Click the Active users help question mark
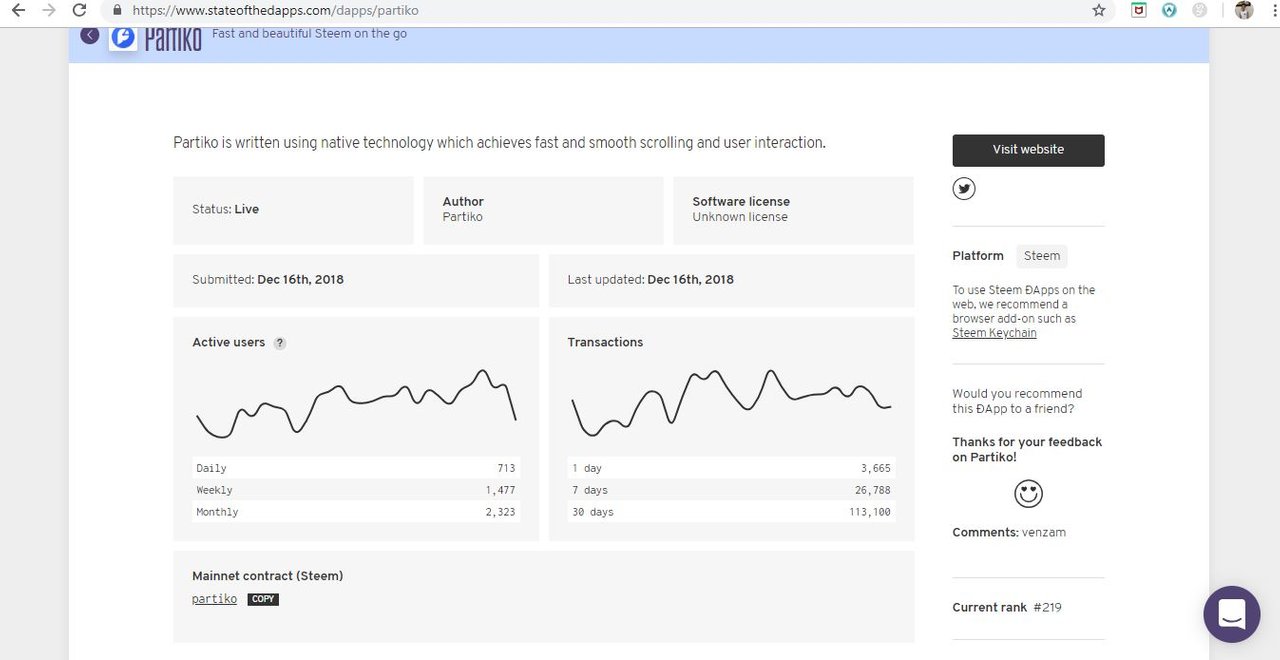The width and height of the screenshot is (1280, 660). 280,343
